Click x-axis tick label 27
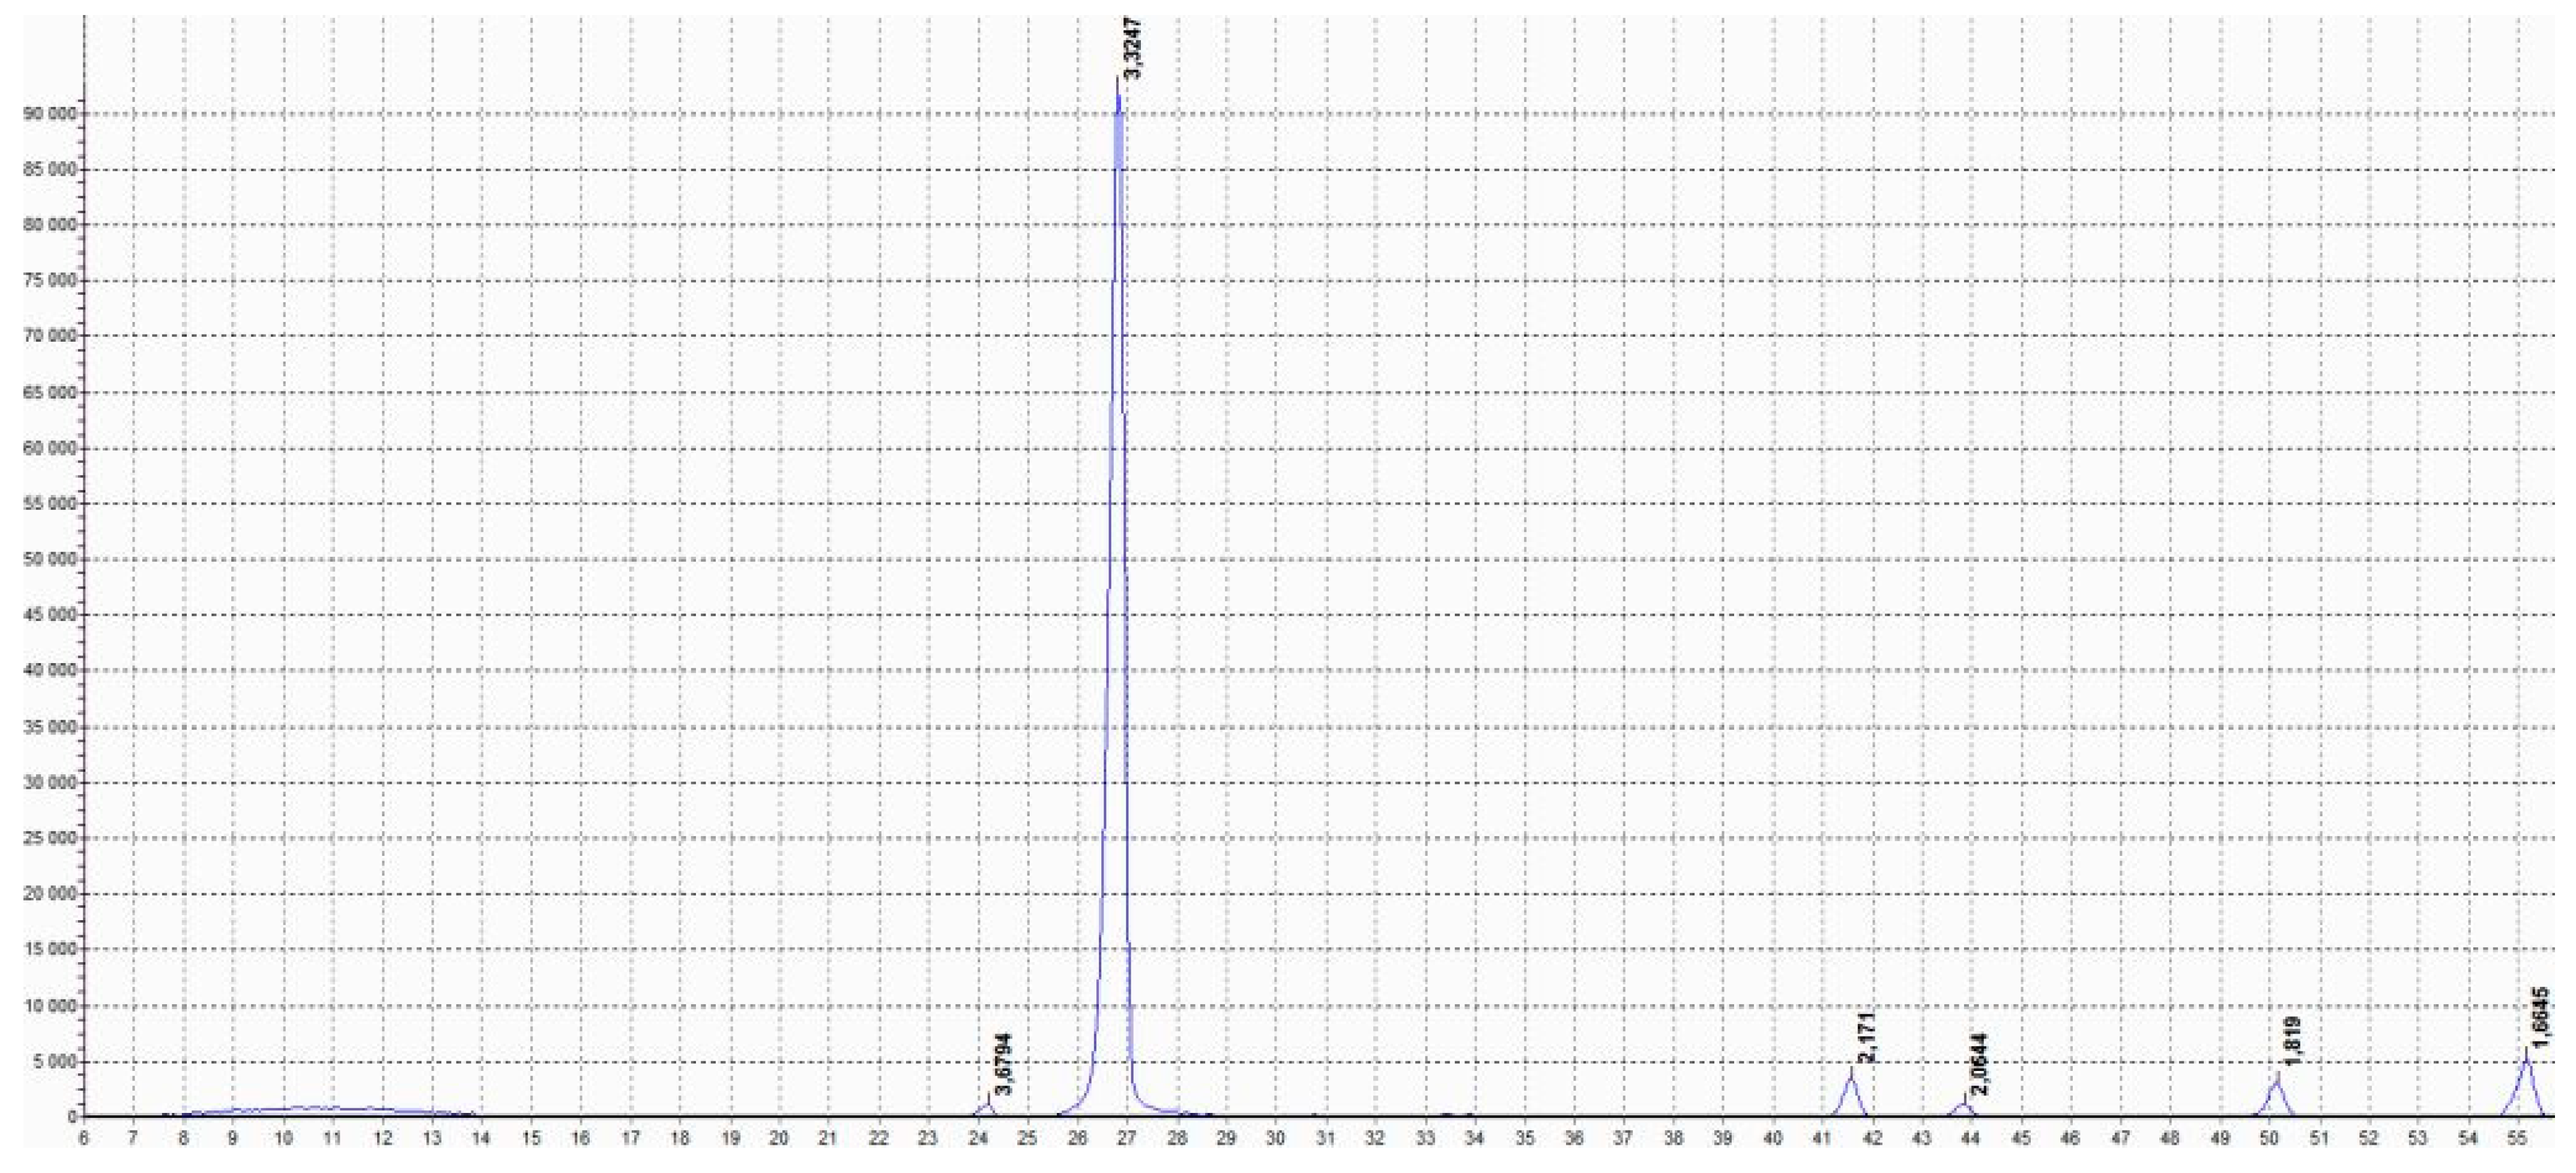This screenshot has width=2576, height=1173. tap(1127, 1138)
